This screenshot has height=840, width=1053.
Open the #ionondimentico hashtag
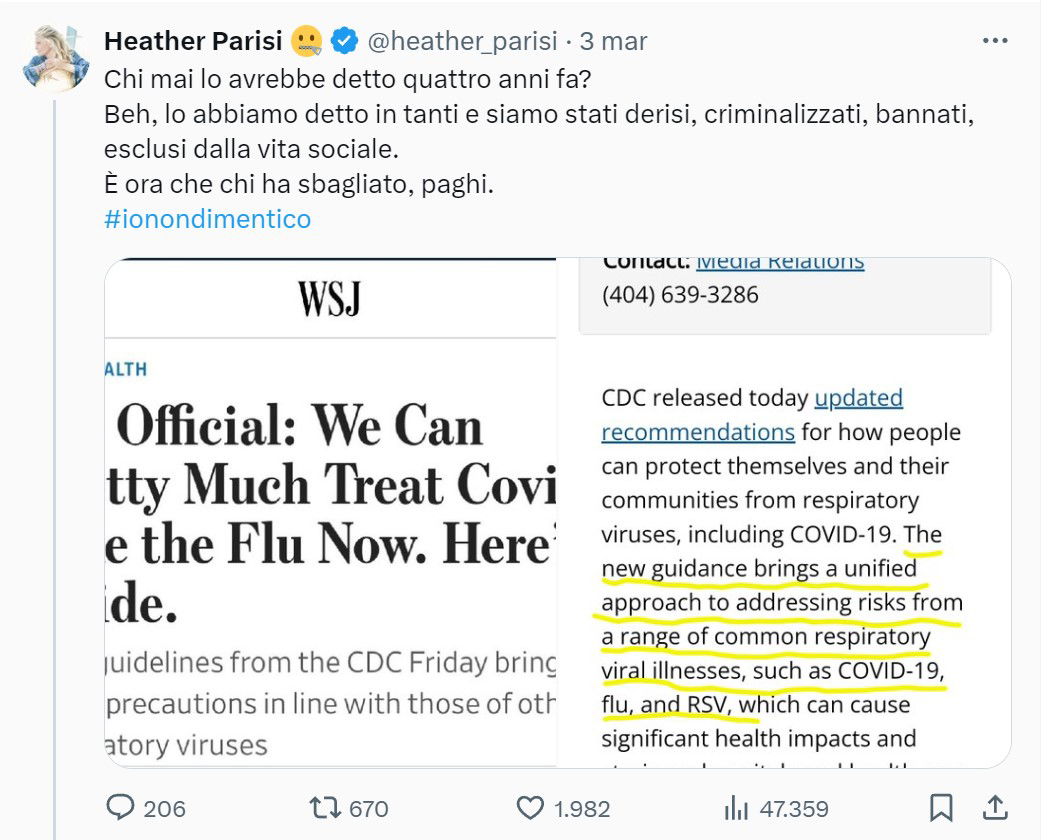[x=207, y=219]
